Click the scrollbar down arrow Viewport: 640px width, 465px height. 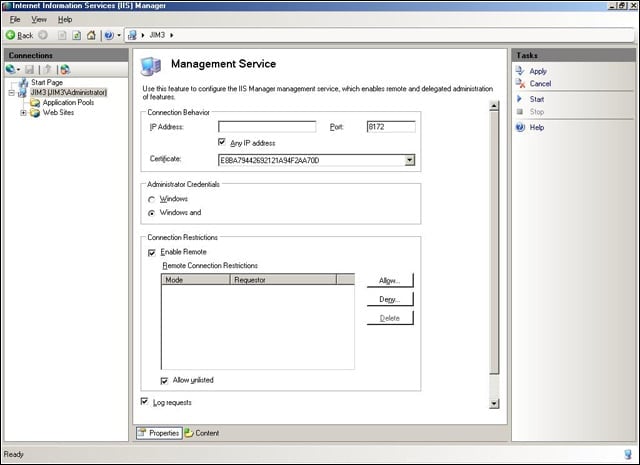pyautogui.click(x=494, y=404)
